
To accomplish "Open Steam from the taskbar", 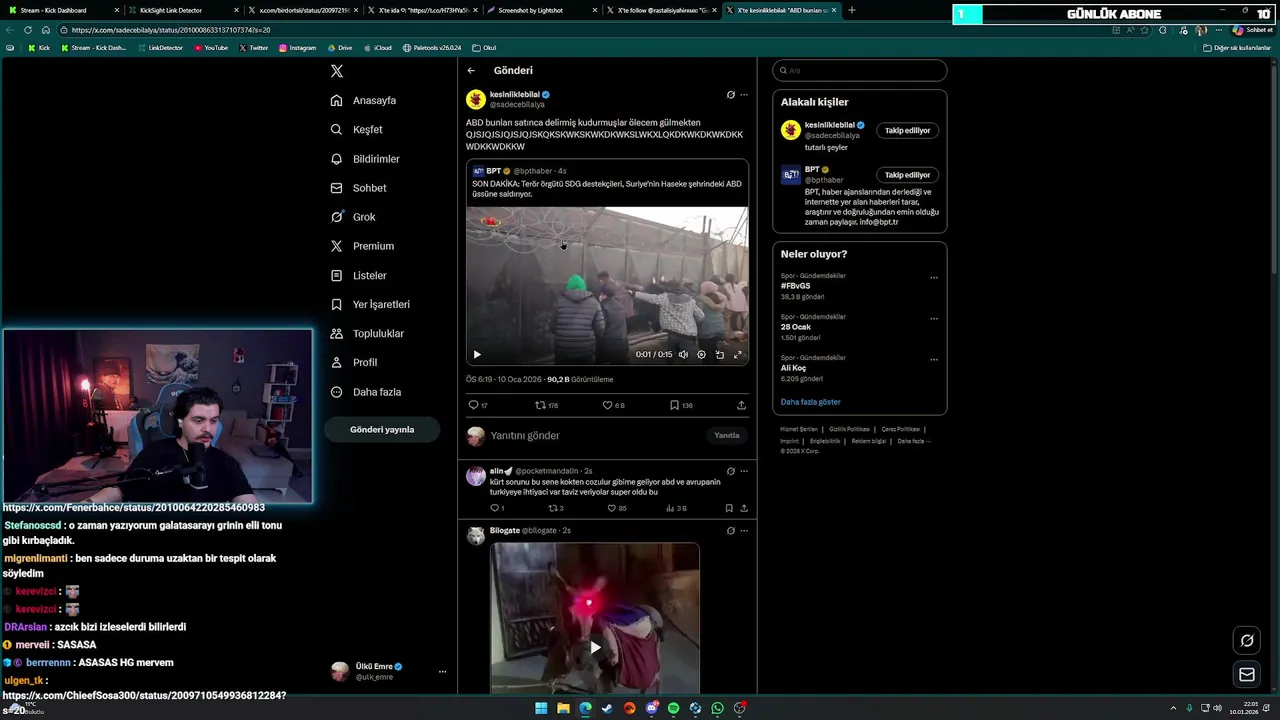I will point(607,708).
